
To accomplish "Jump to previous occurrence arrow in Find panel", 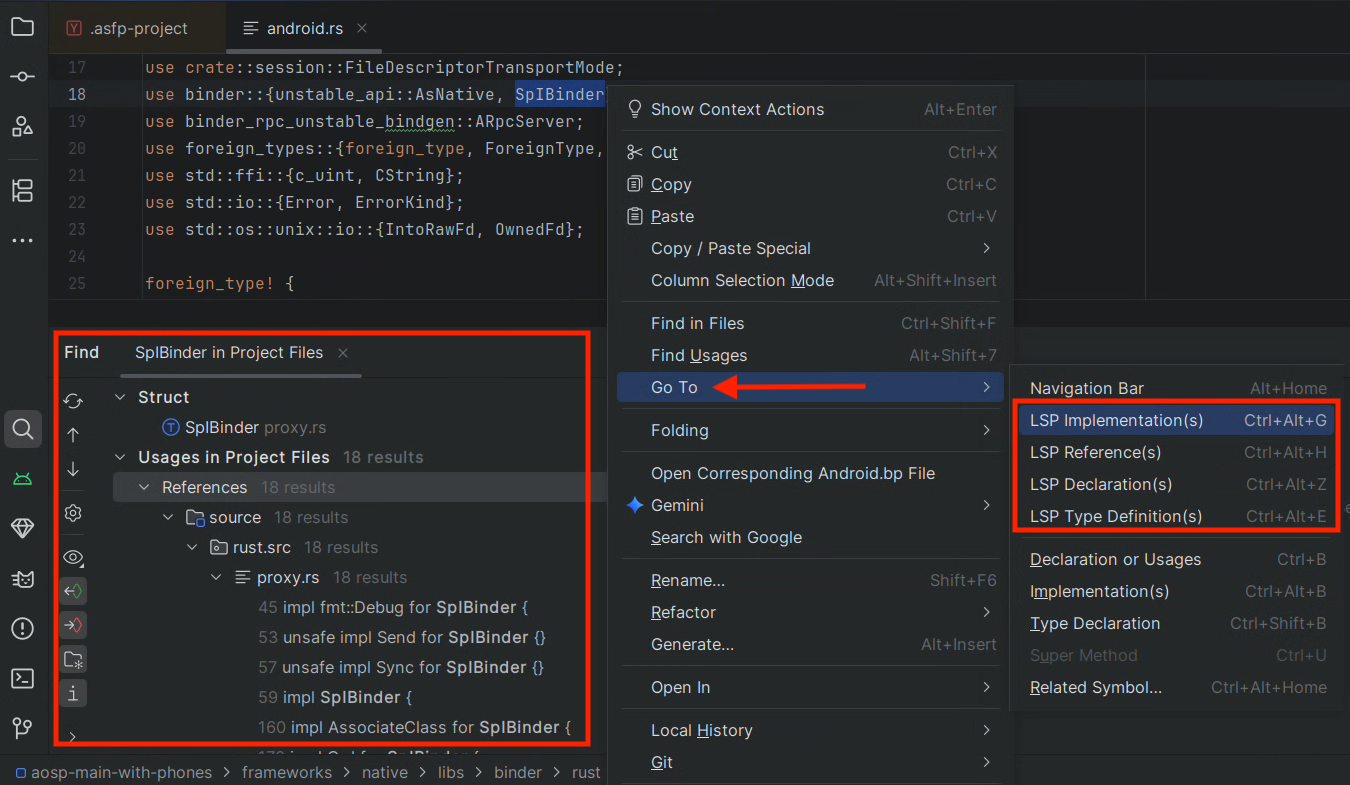I will click(x=73, y=435).
